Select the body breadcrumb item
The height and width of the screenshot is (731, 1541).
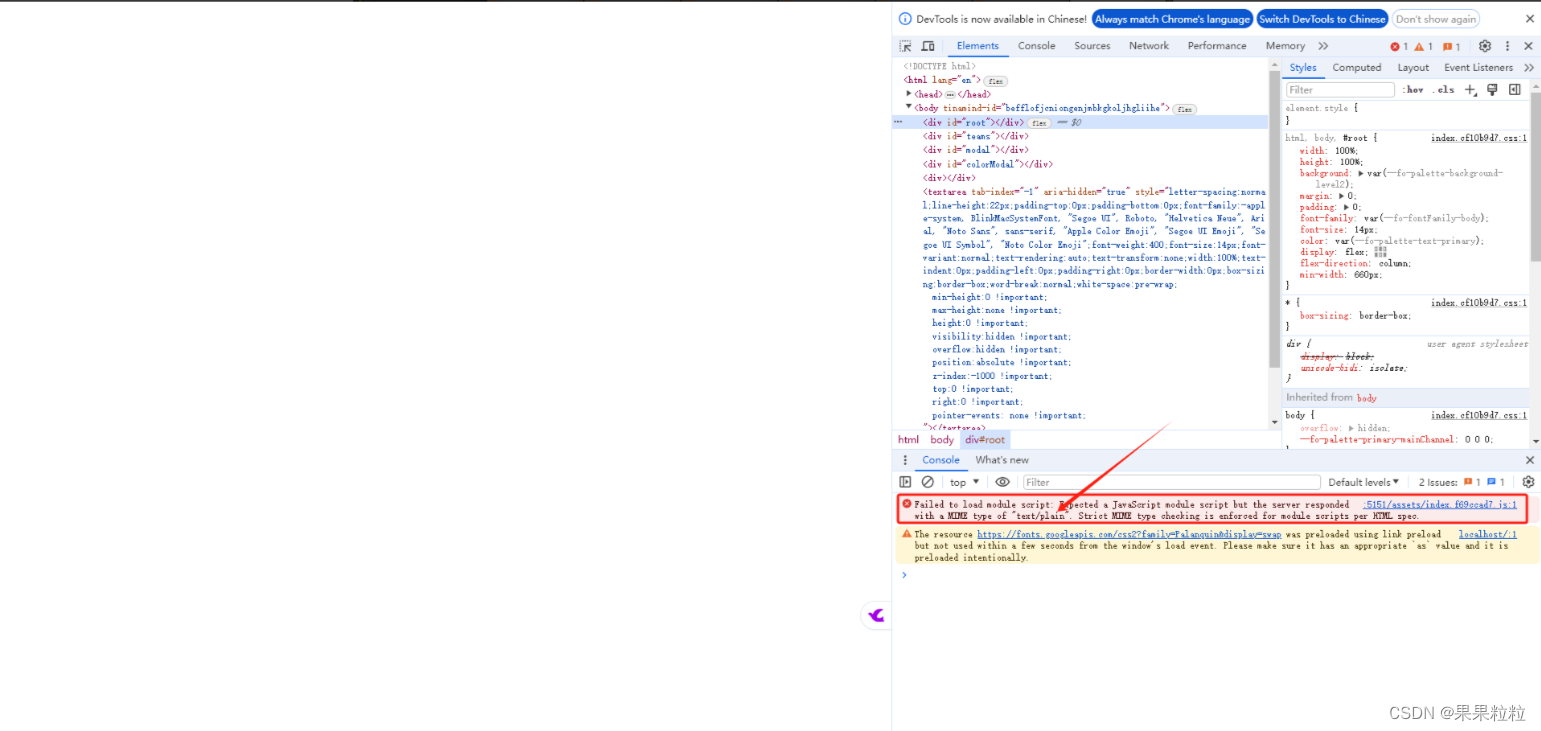[942, 440]
